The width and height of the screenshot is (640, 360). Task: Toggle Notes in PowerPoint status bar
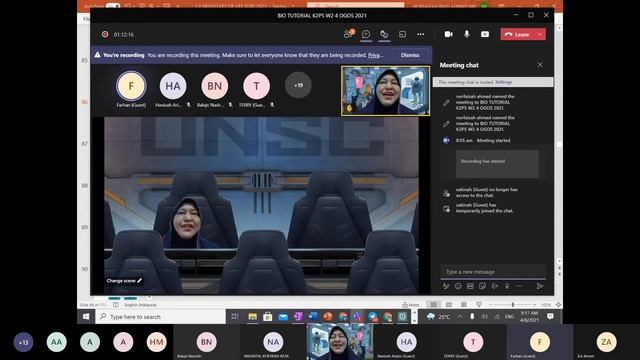(x=411, y=305)
